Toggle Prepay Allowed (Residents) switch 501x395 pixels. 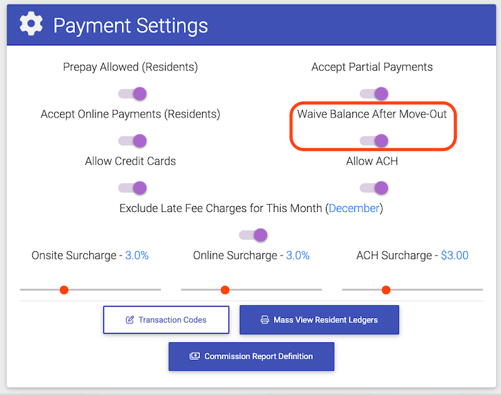click(132, 94)
